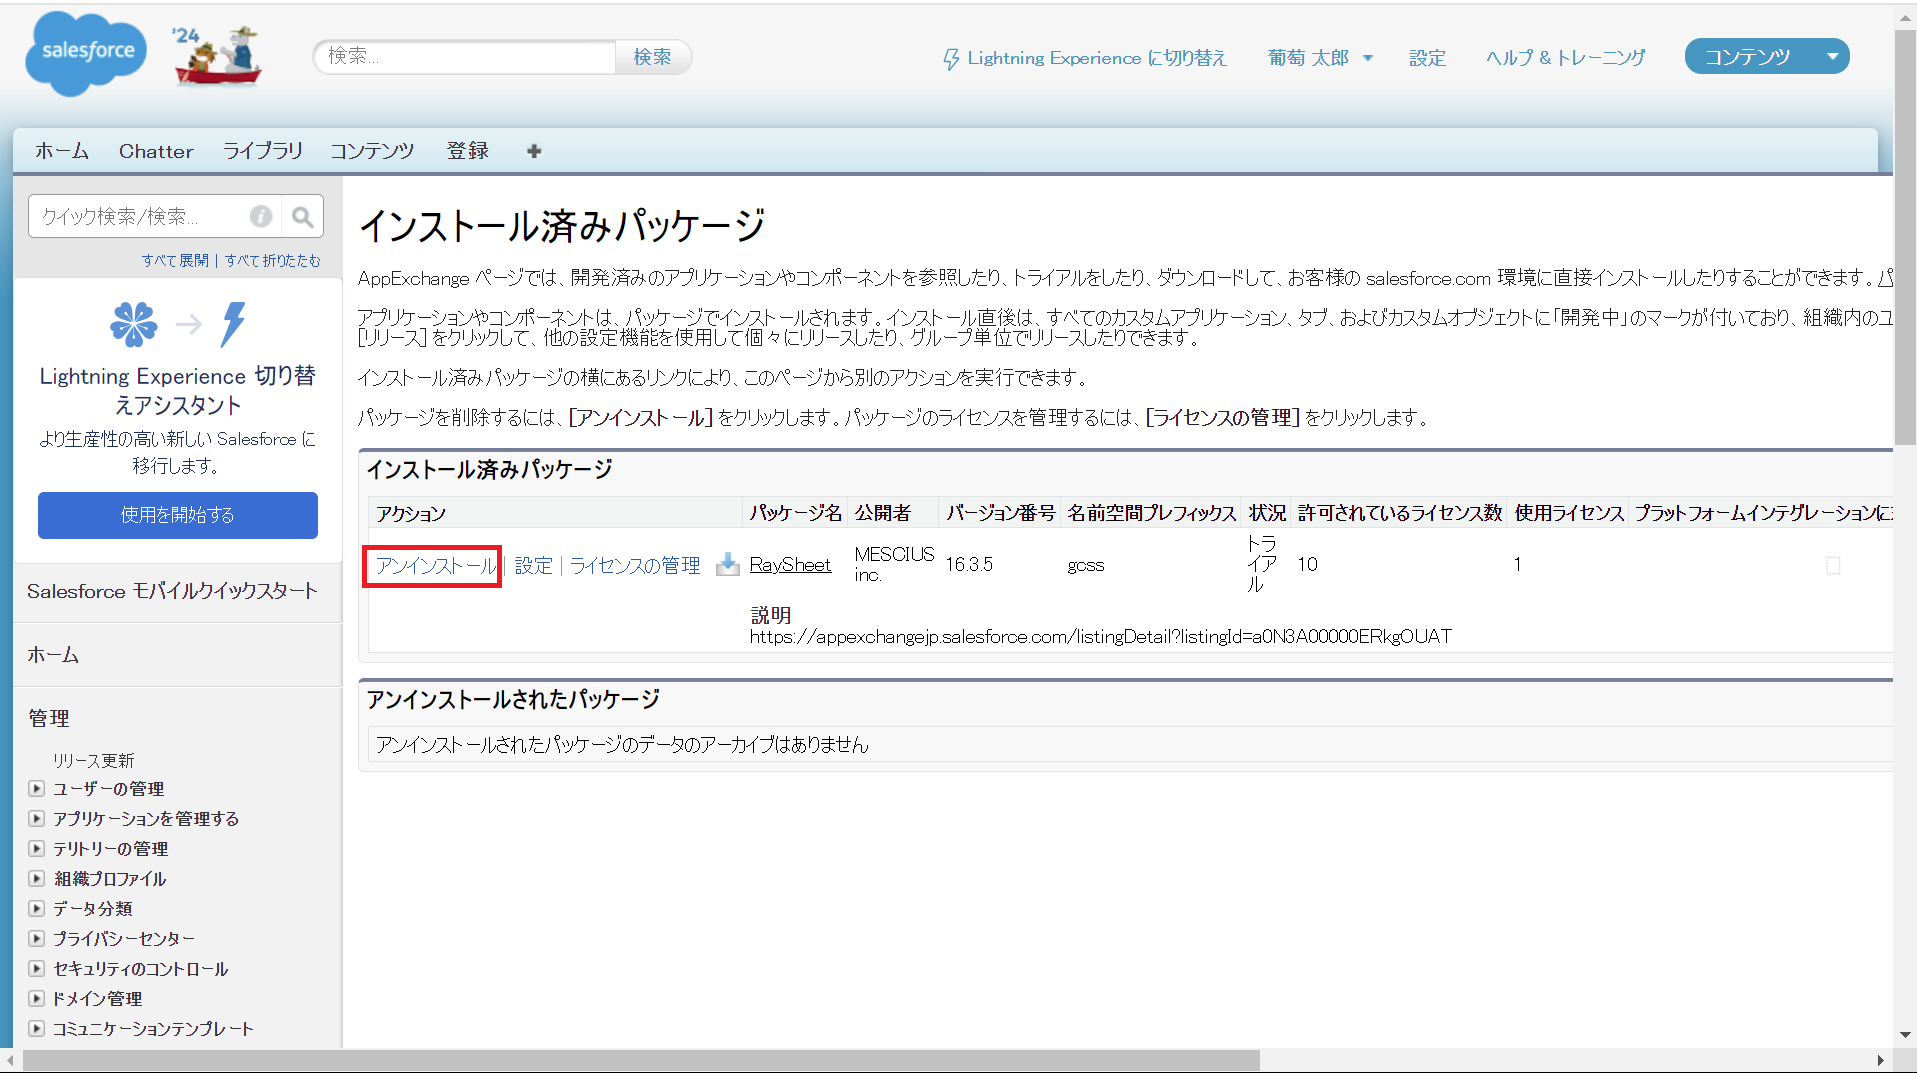Expand ユーザーの管理 tree node
The width and height of the screenshot is (1917, 1073).
pos(37,789)
